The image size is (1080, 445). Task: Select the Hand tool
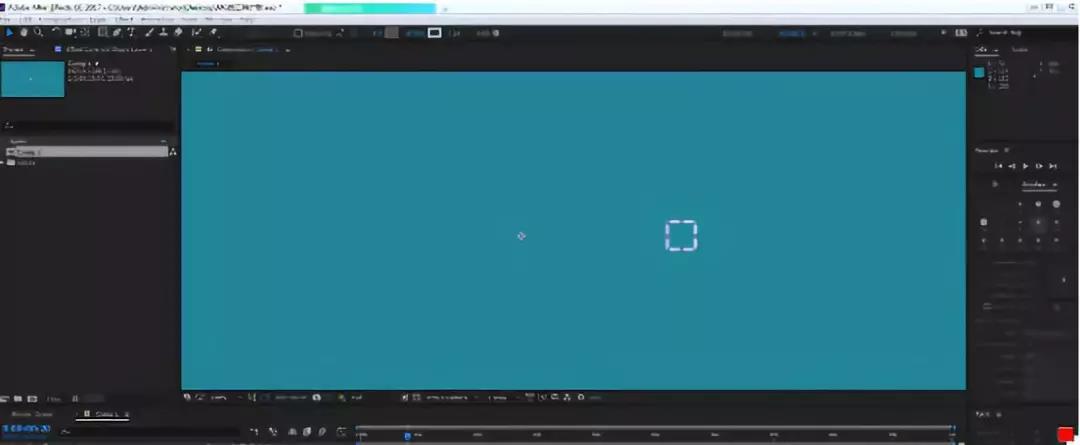point(24,32)
